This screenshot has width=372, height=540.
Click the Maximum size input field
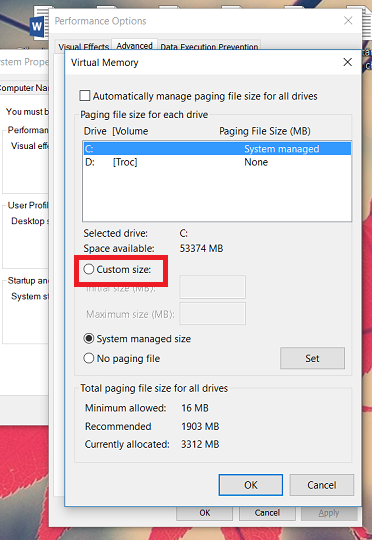click(x=213, y=314)
